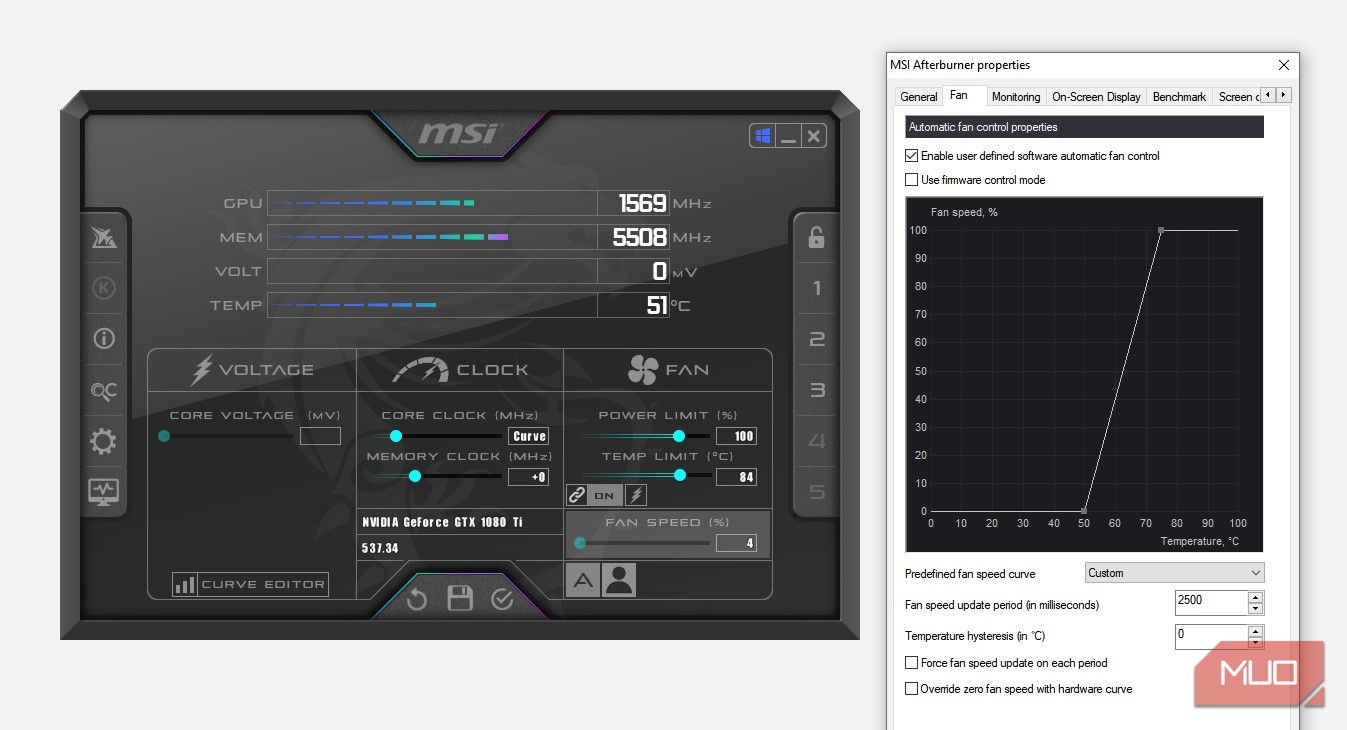Open the Curve Editor button
This screenshot has width=1347, height=730.
coord(251,584)
